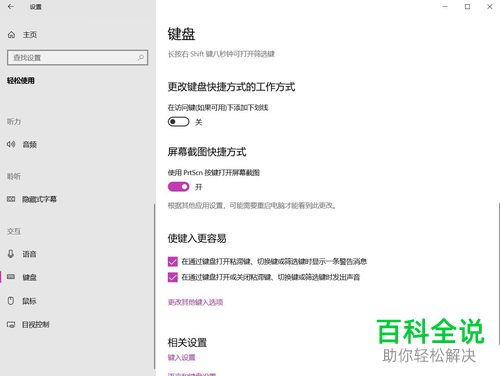Click the 键盘 page title
Screen dimensions: 500x376
[181, 34]
